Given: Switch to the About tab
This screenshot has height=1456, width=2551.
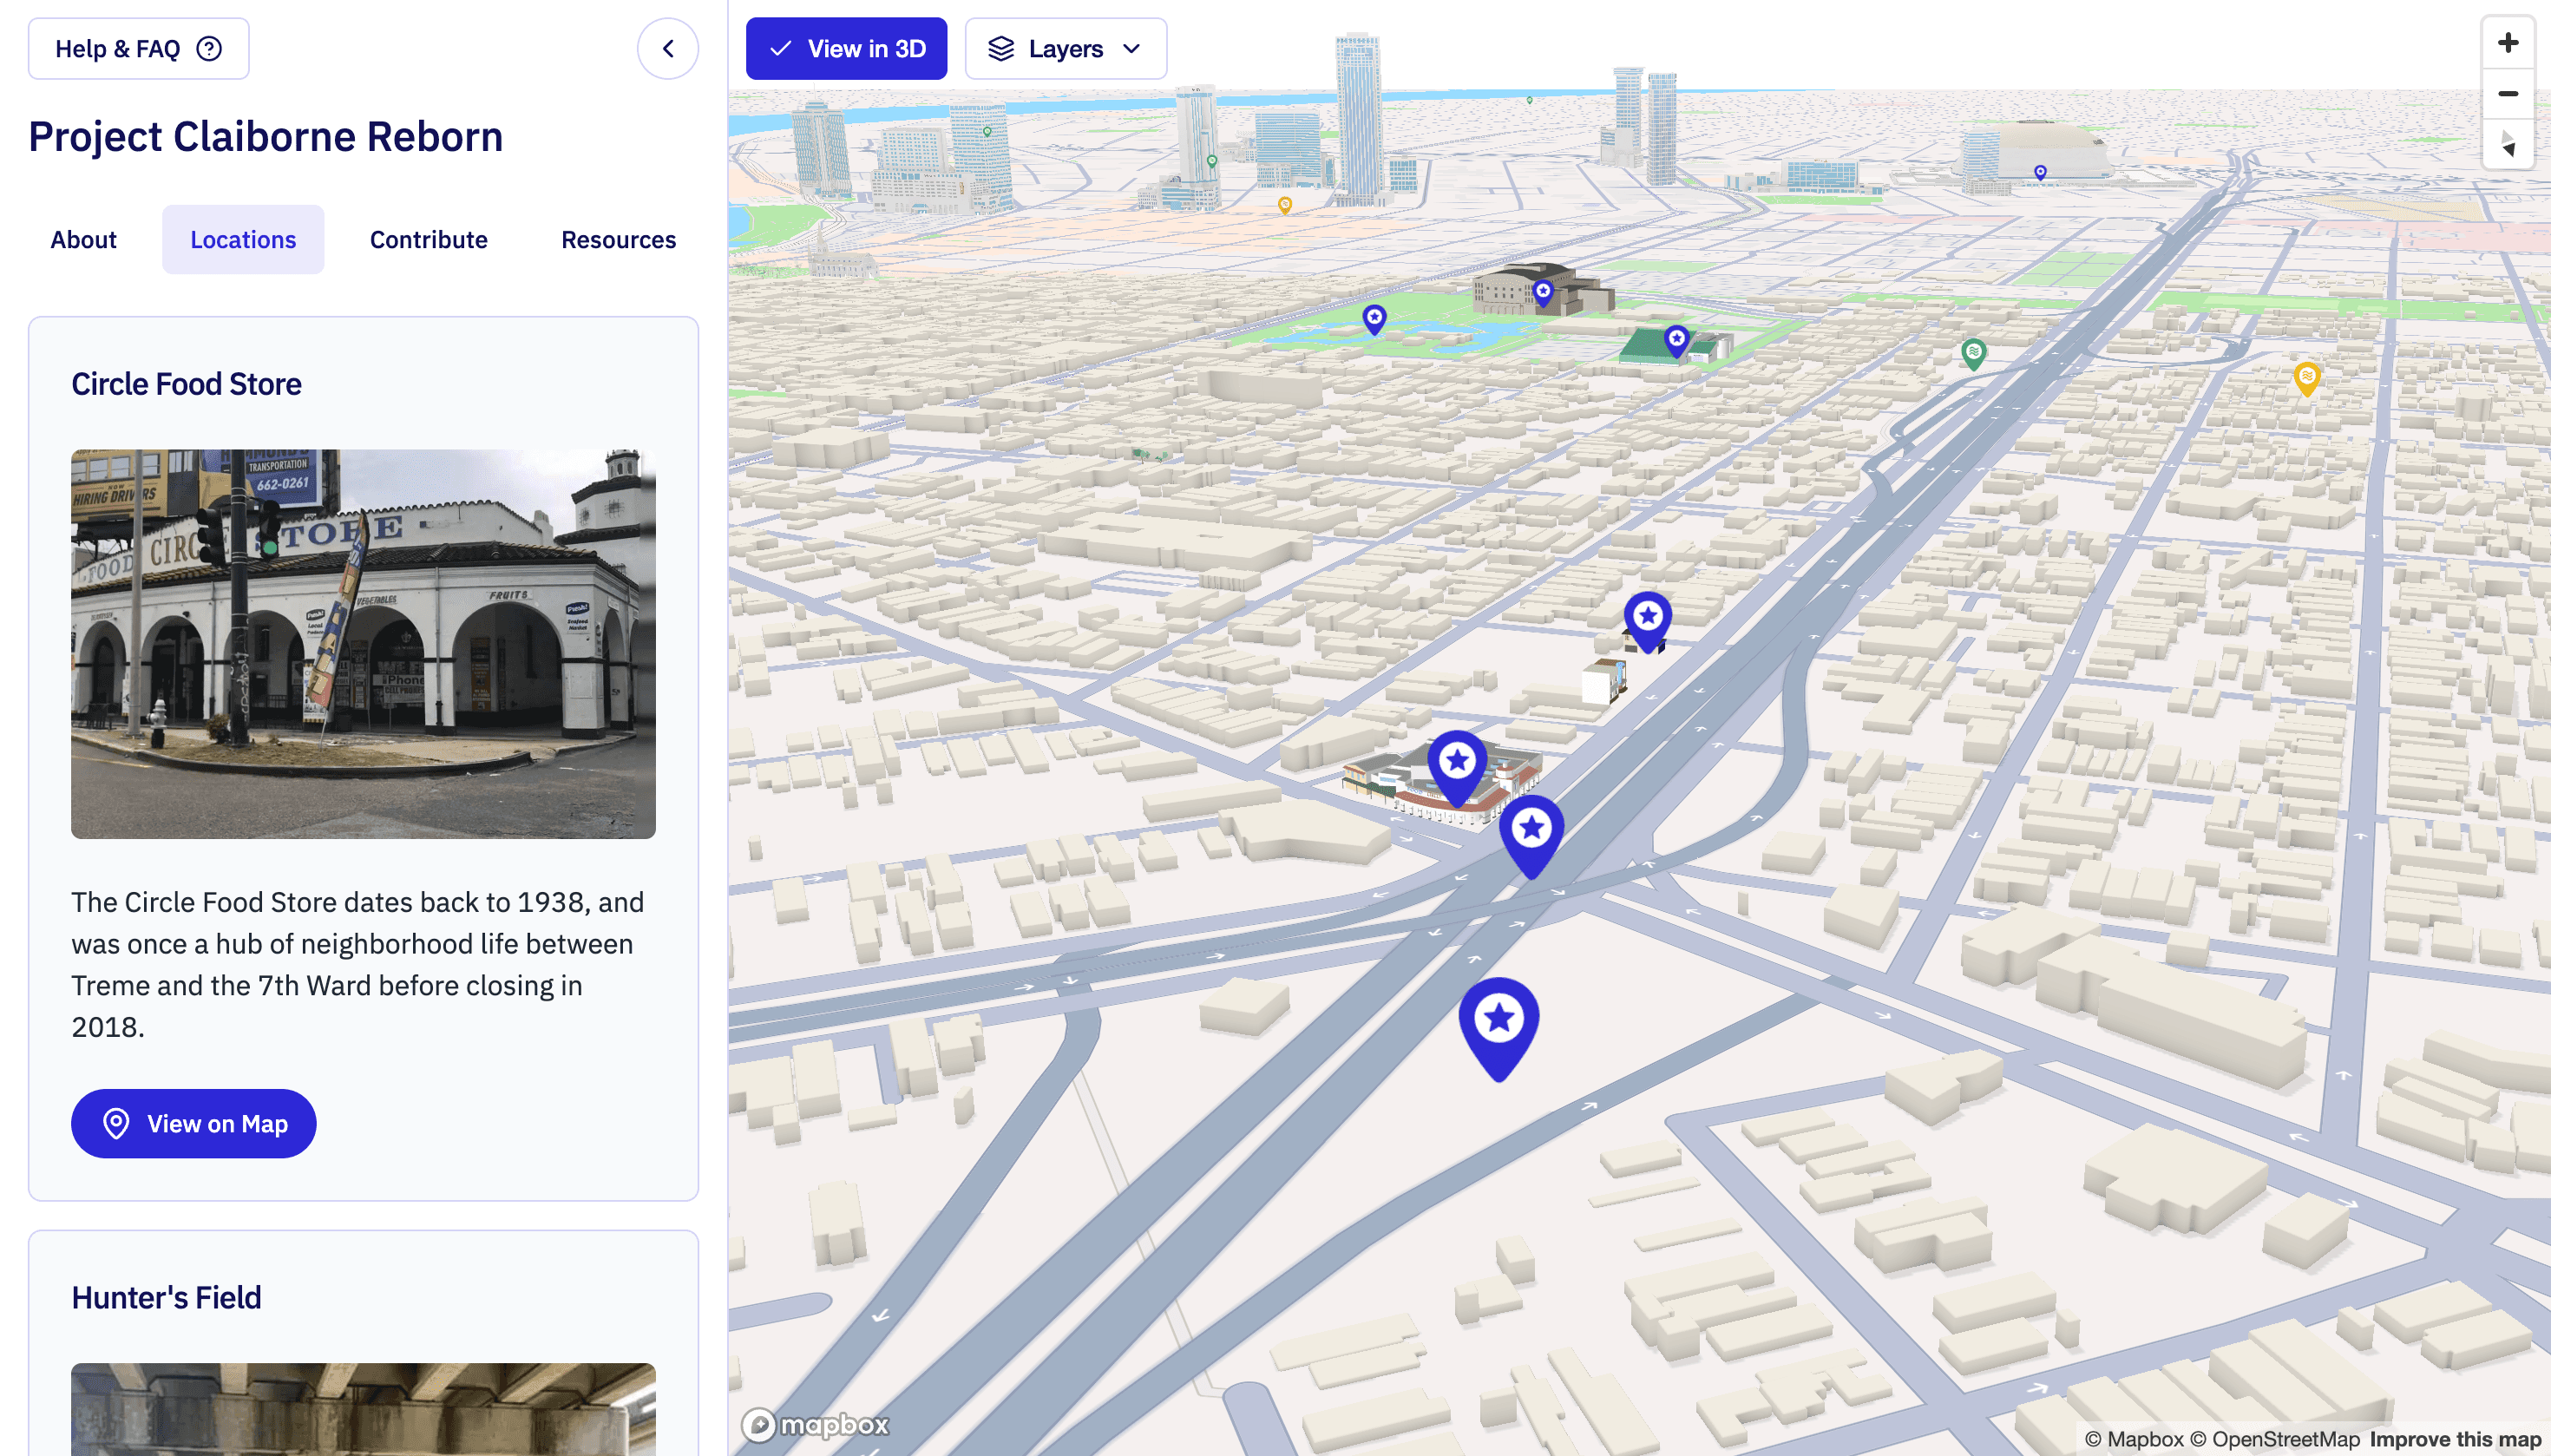Looking at the screenshot, I should pos(84,239).
